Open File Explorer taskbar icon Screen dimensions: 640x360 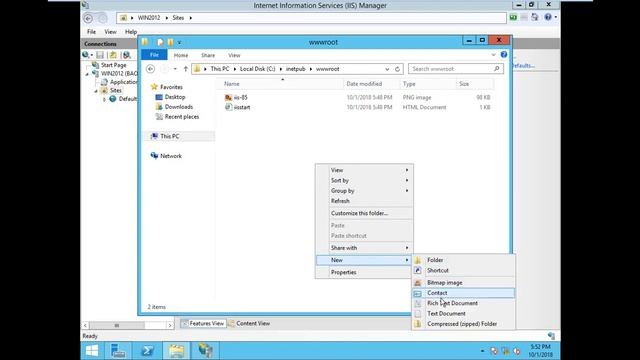[x=176, y=351]
